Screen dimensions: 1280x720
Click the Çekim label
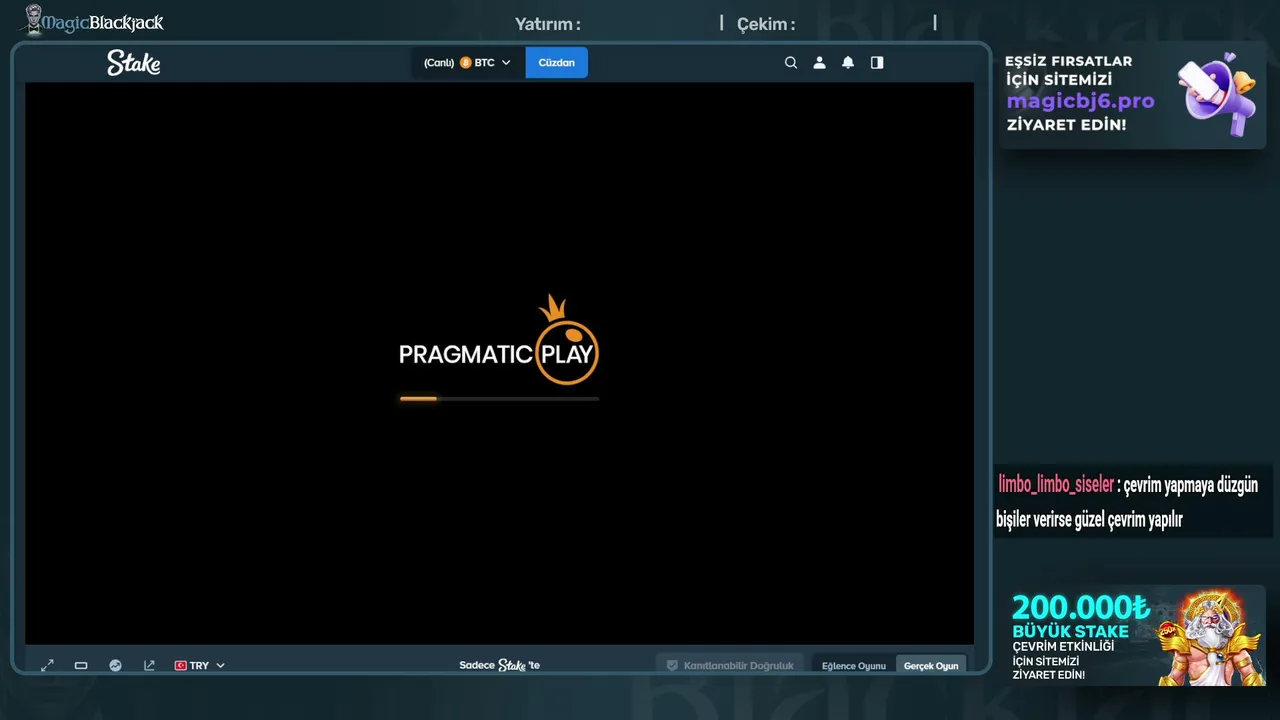[x=766, y=24]
